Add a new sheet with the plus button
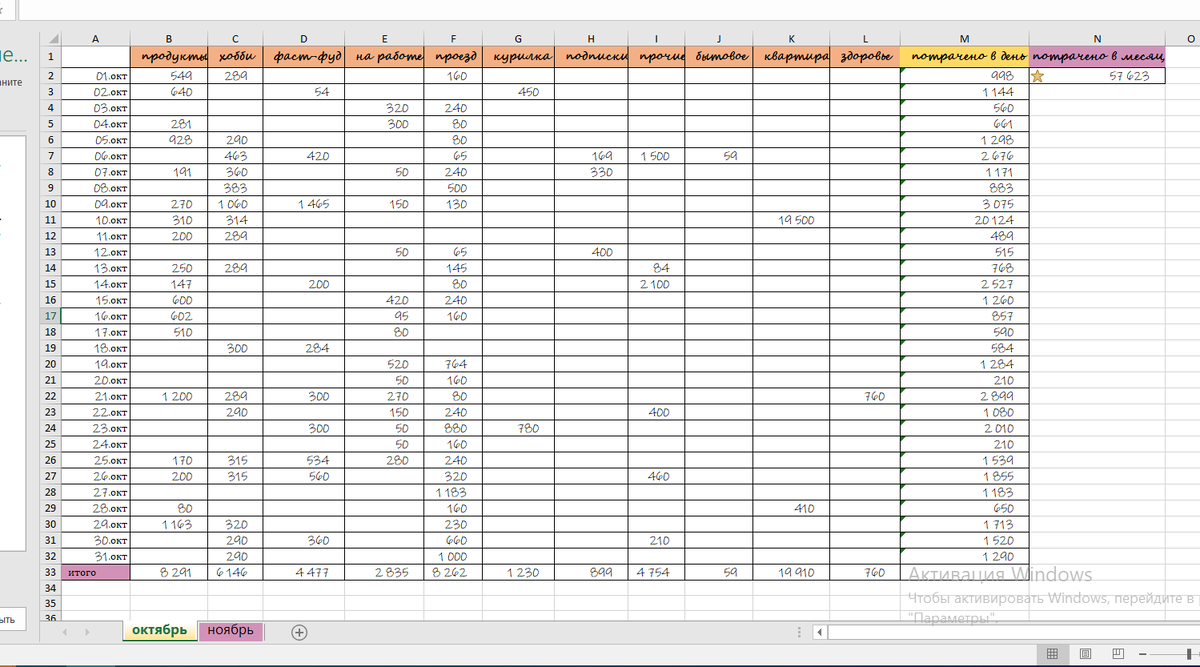 [x=298, y=632]
